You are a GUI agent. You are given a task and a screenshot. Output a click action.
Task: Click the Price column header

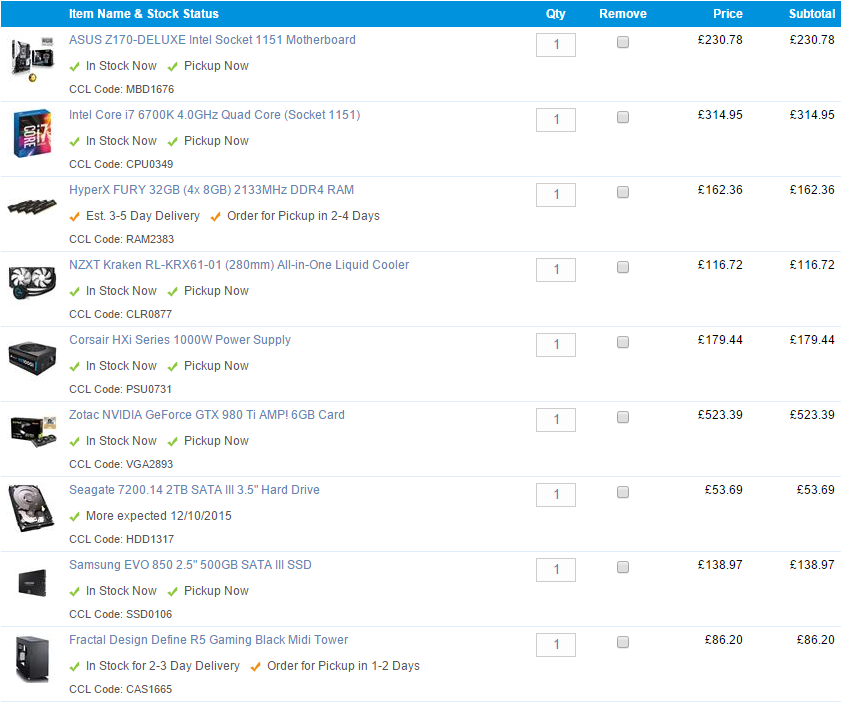pos(728,14)
